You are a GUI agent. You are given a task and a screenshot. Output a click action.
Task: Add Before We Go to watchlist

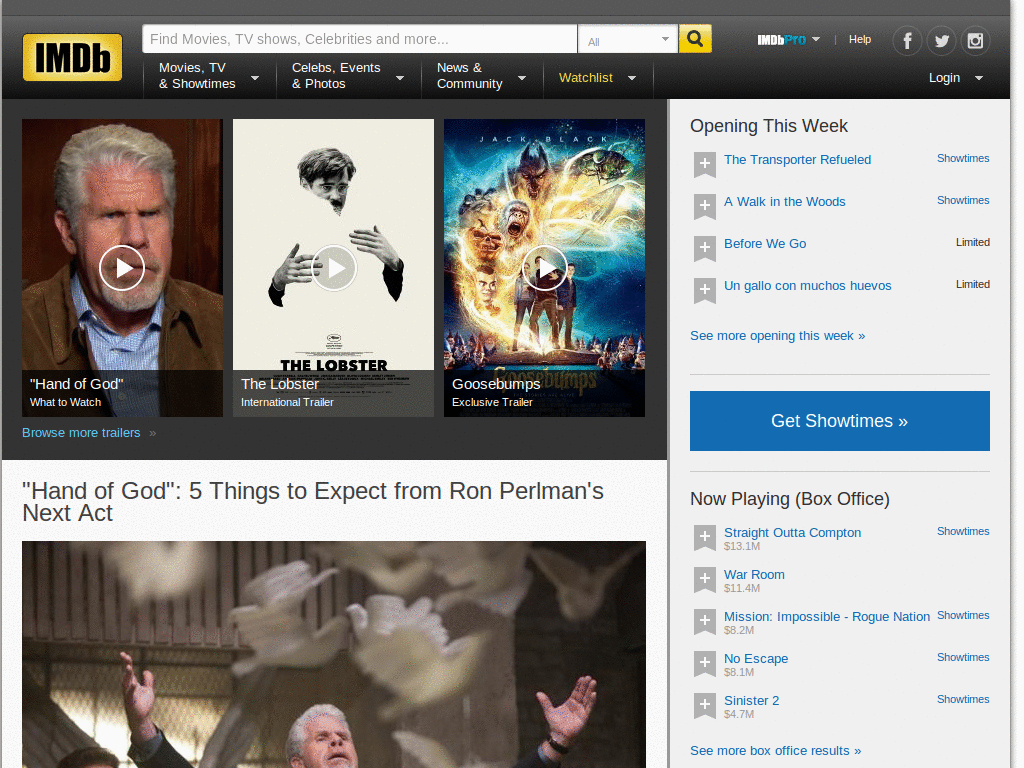point(705,248)
